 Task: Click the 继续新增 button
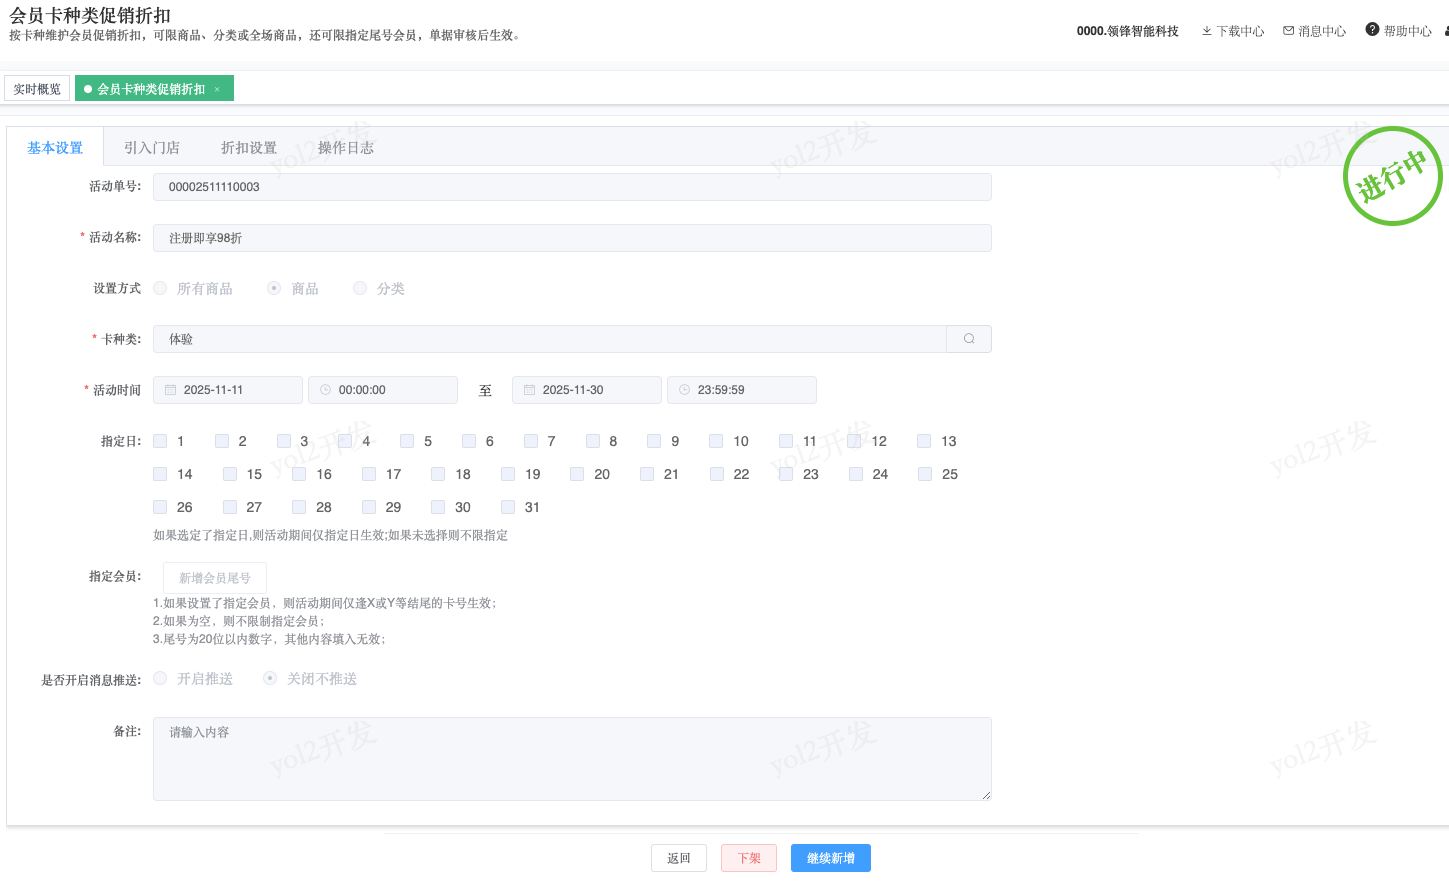(x=831, y=858)
